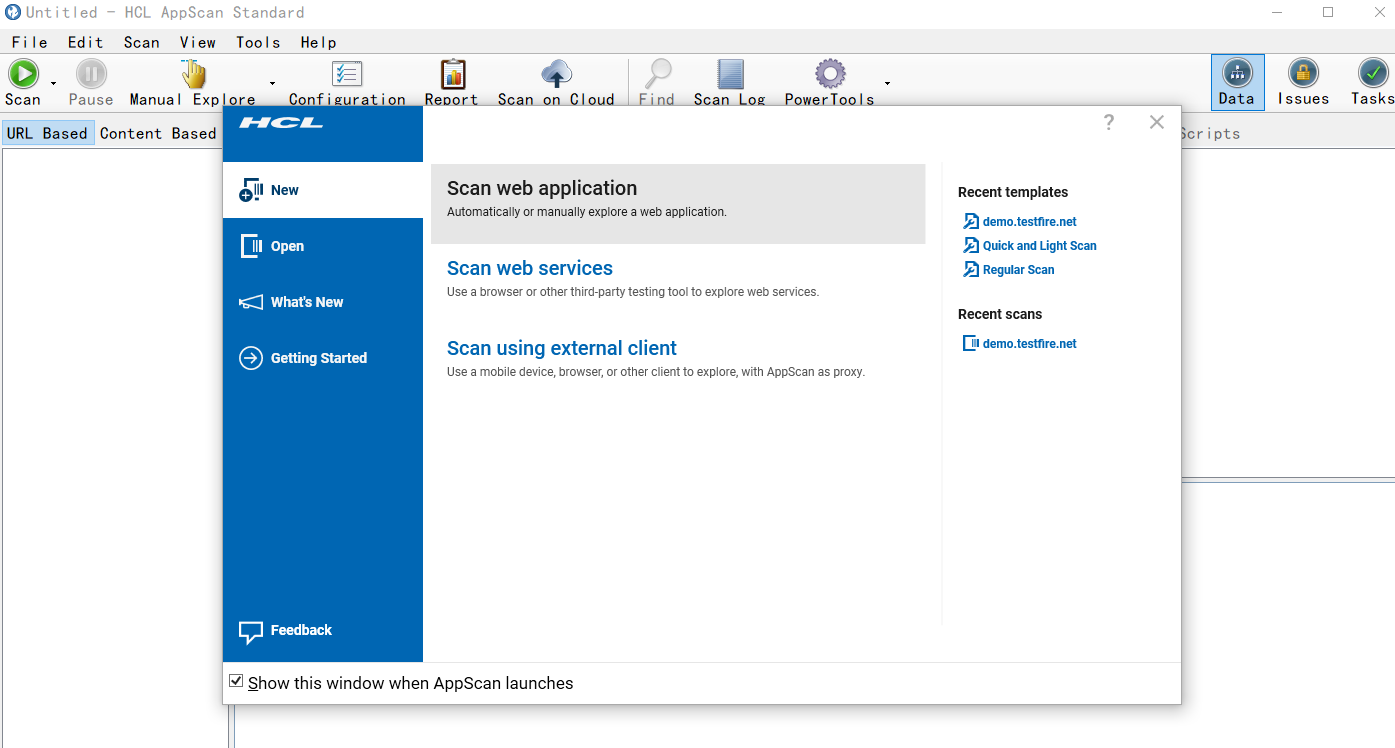Image resolution: width=1395 pixels, height=748 pixels.
Task: Open Quick and Light Scan template
Action: pyautogui.click(x=1040, y=246)
